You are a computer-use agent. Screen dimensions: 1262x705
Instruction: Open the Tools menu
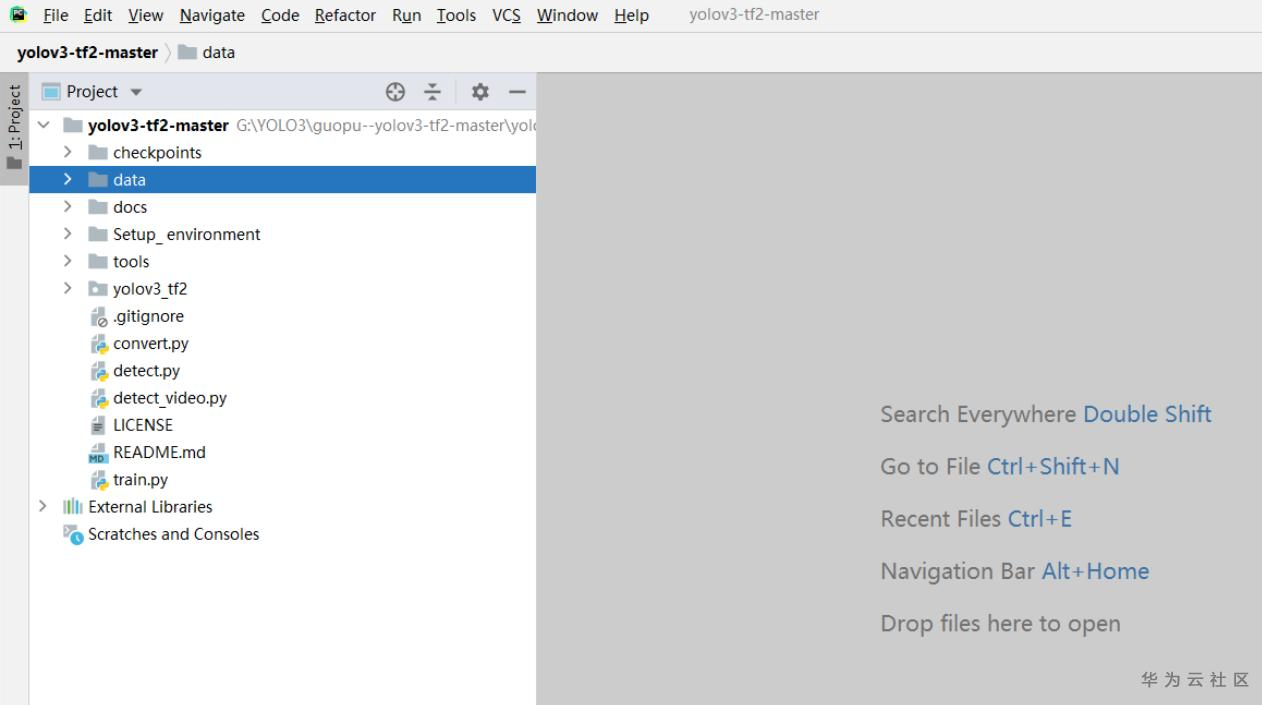456,15
